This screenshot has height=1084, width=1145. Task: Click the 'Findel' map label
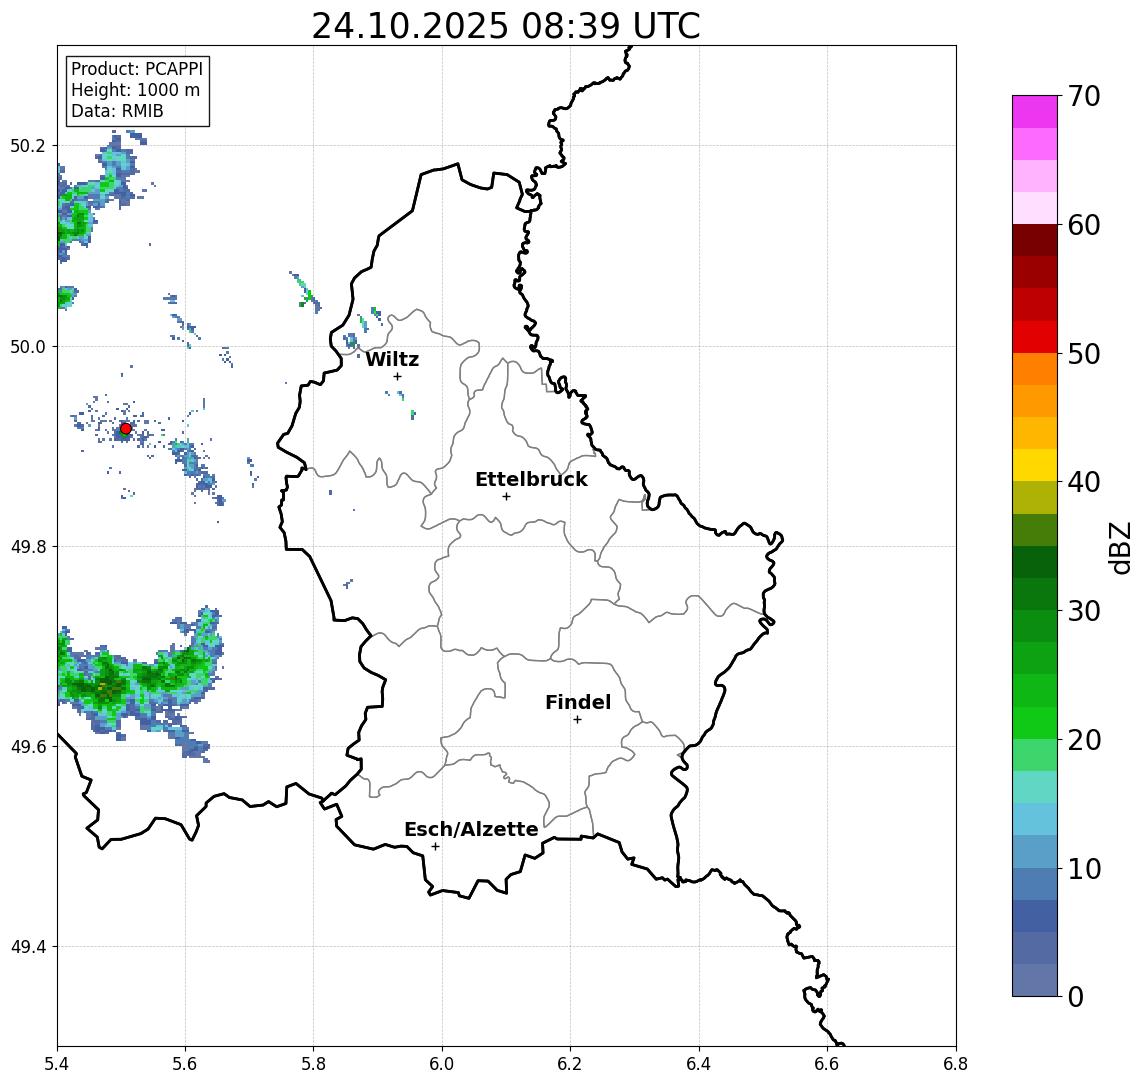[x=578, y=702]
